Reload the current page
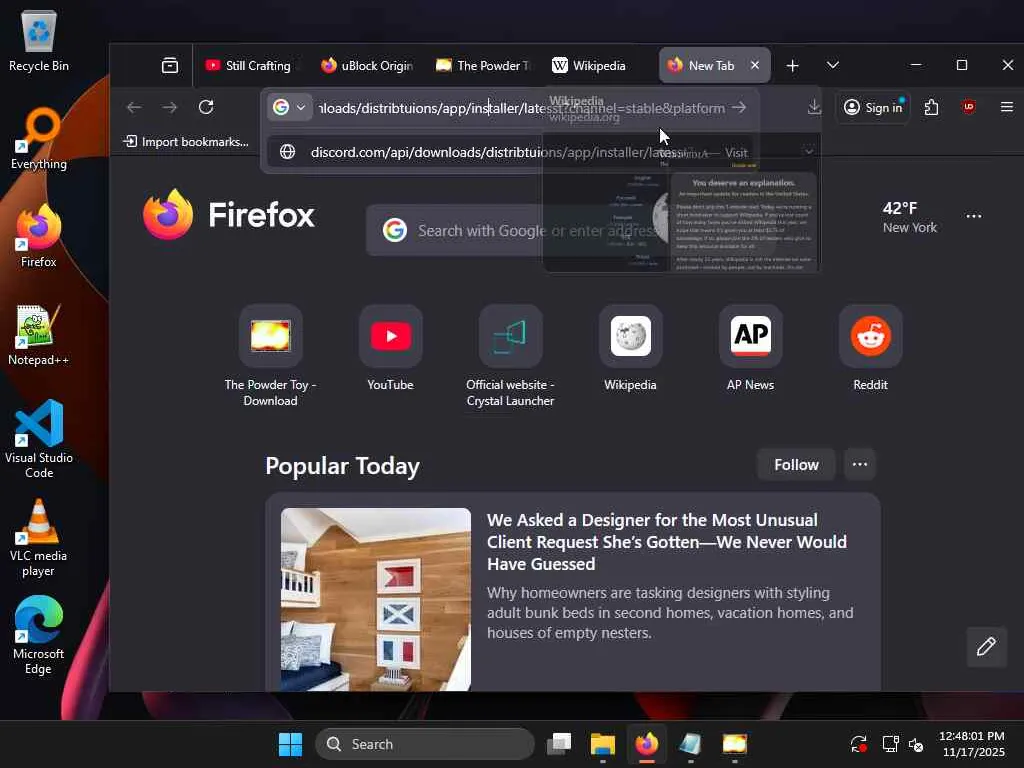Viewport: 1024px width, 768px height. [x=206, y=107]
